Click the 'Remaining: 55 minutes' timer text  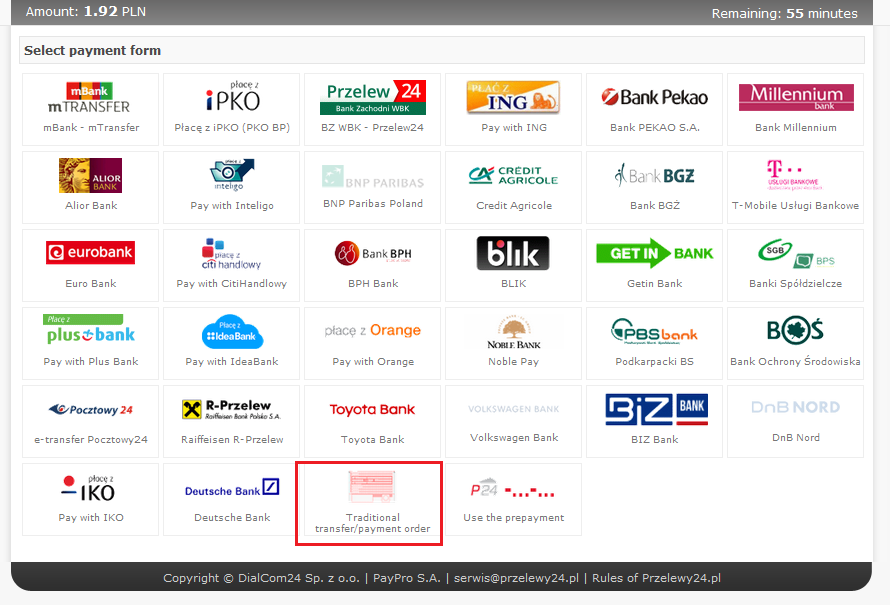click(784, 13)
